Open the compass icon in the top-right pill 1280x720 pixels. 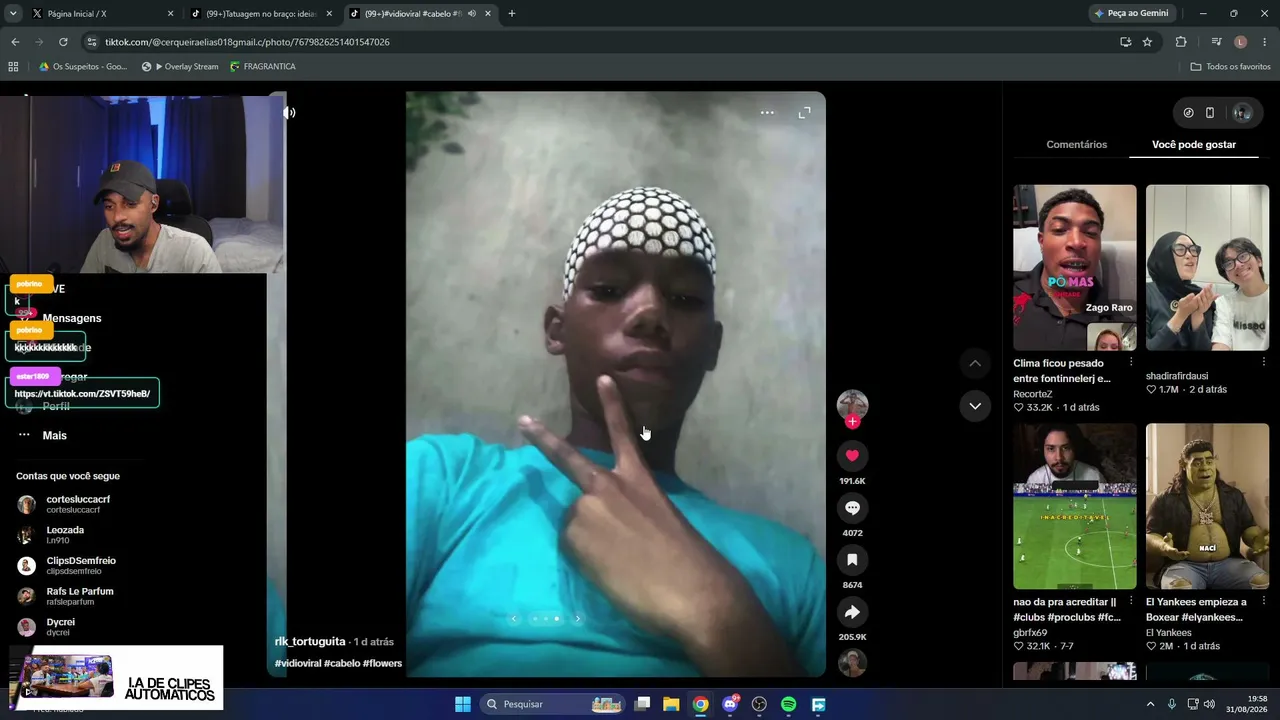tap(1188, 113)
